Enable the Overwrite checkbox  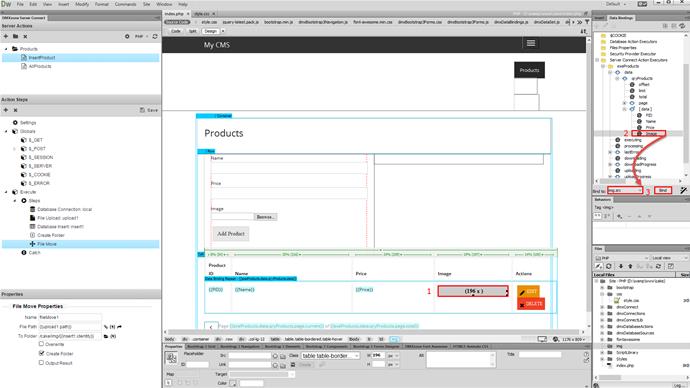point(41,344)
